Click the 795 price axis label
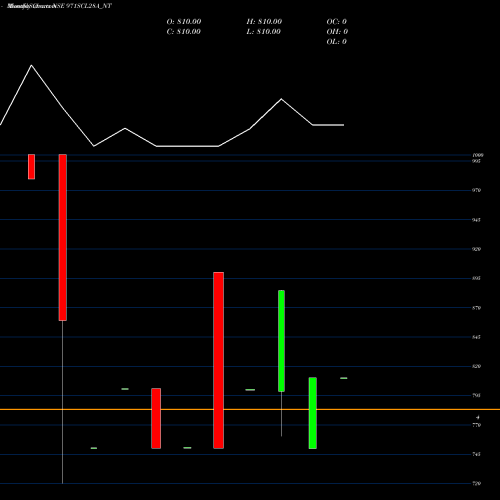 [476, 396]
